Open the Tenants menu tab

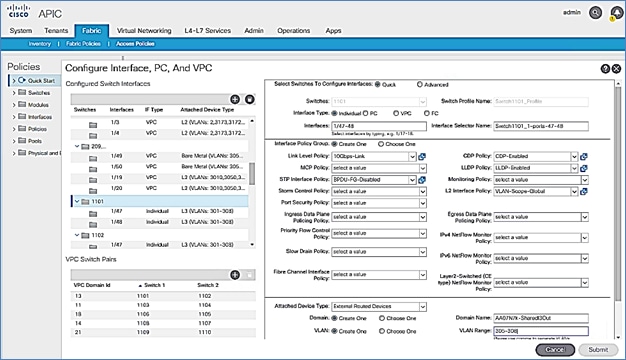56,31
